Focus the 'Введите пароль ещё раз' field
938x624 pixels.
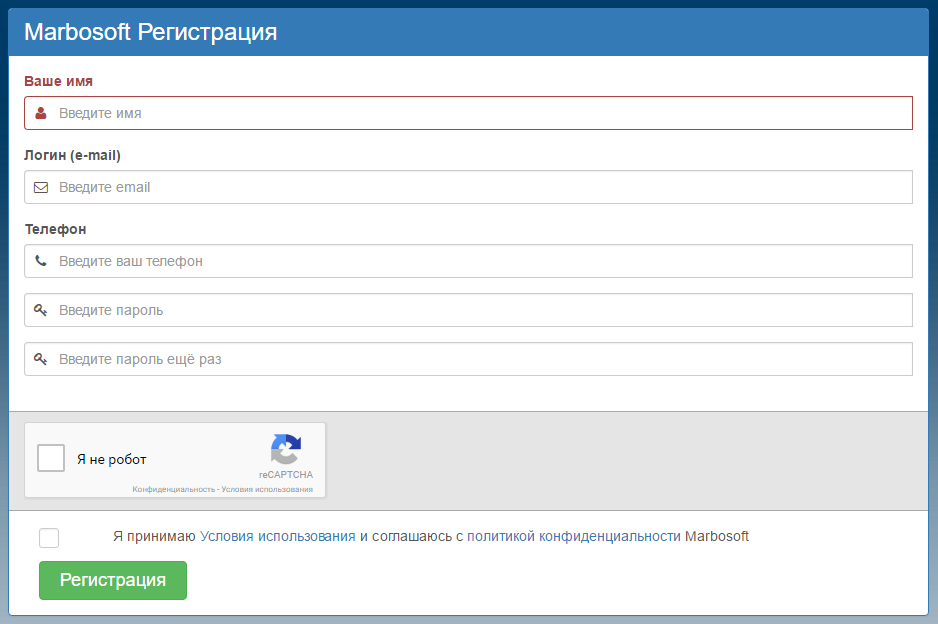pos(468,359)
